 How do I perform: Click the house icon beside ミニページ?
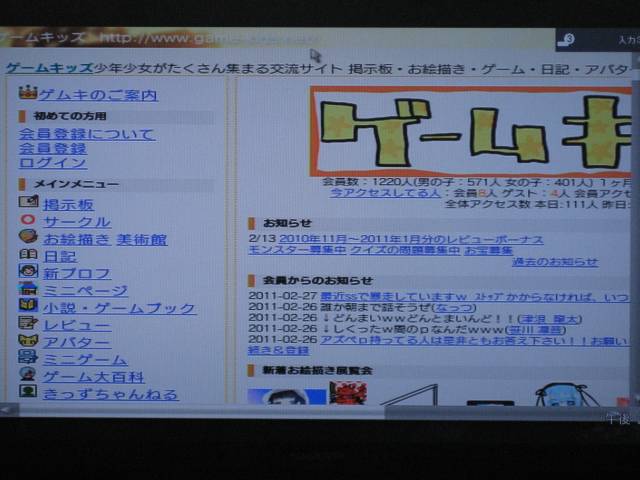pyautogui.click(x=28, y=290)
